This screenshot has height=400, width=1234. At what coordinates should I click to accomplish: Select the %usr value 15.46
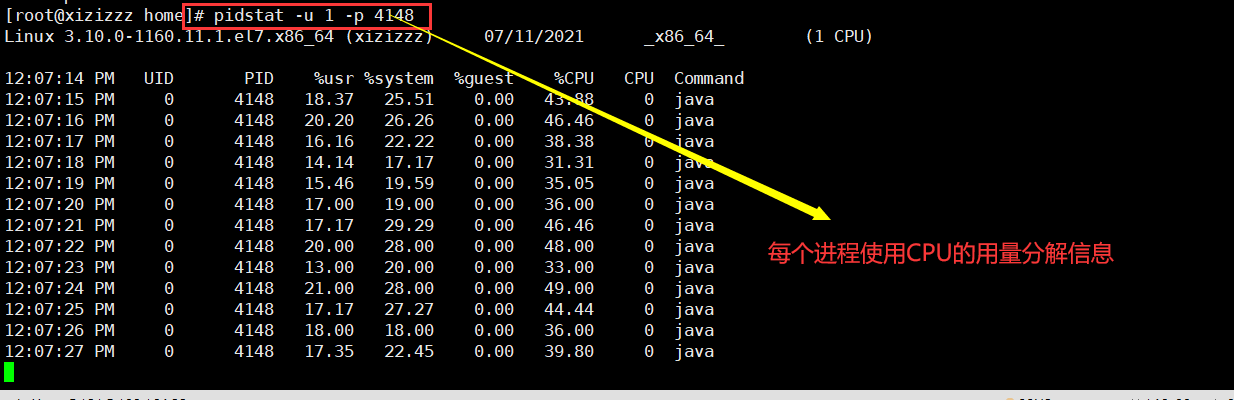(329, 183)
